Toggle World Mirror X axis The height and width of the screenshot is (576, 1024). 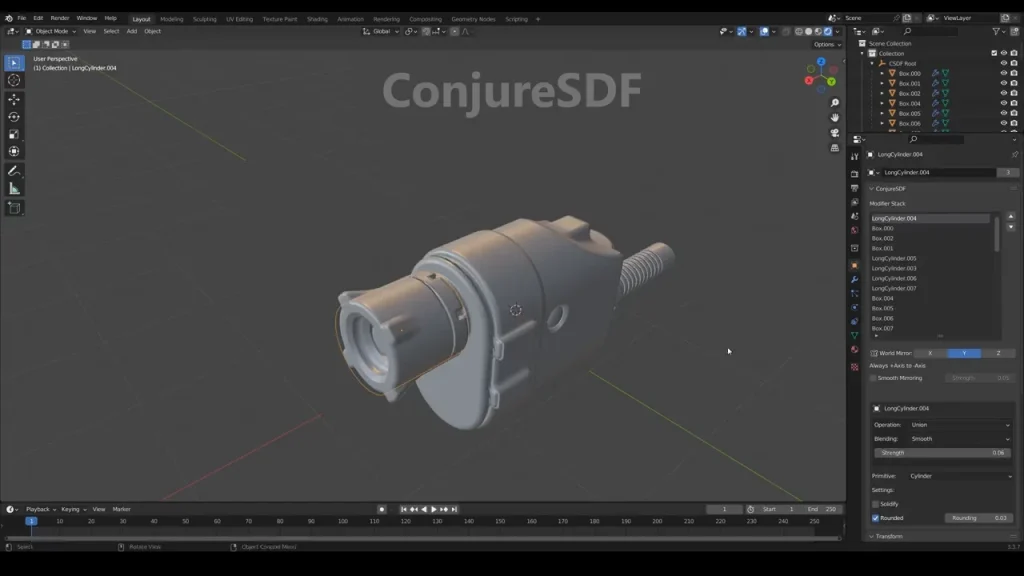tap(930, 353)
